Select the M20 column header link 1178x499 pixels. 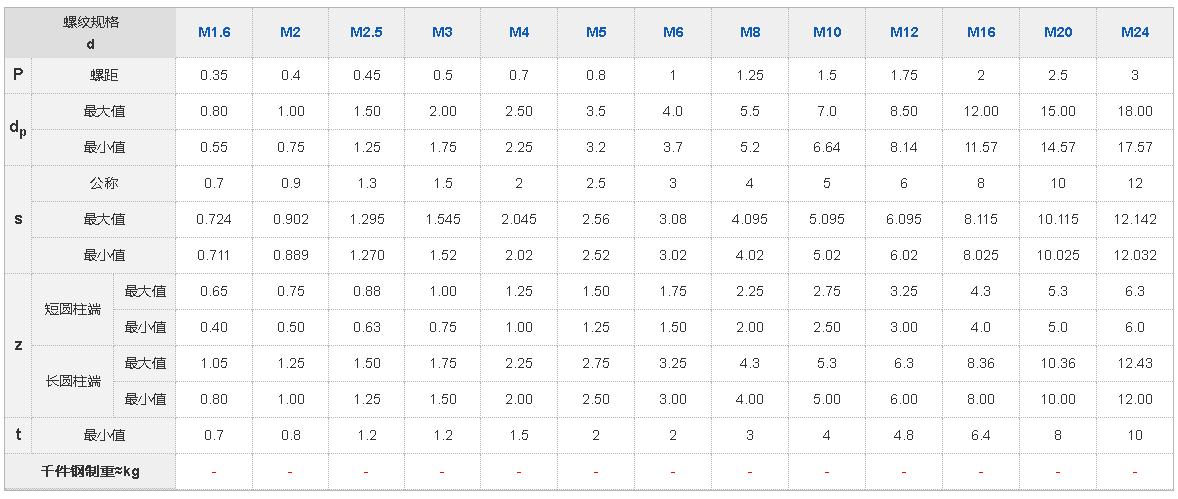click(x=1058, y=32)
